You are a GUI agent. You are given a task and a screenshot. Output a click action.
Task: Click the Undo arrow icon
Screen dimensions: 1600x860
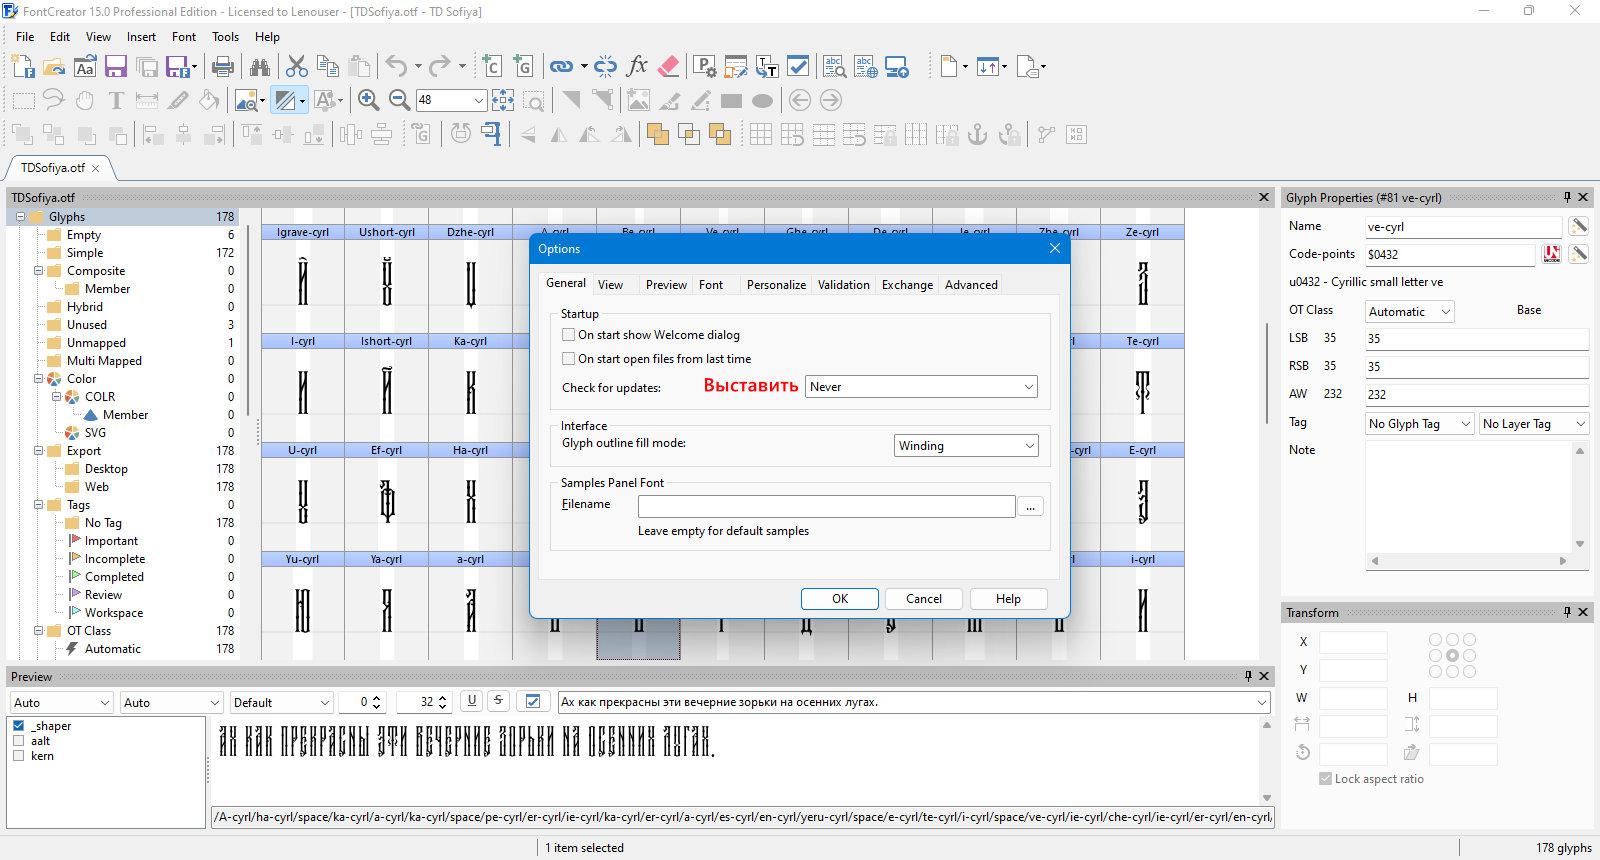pos(397,67)
